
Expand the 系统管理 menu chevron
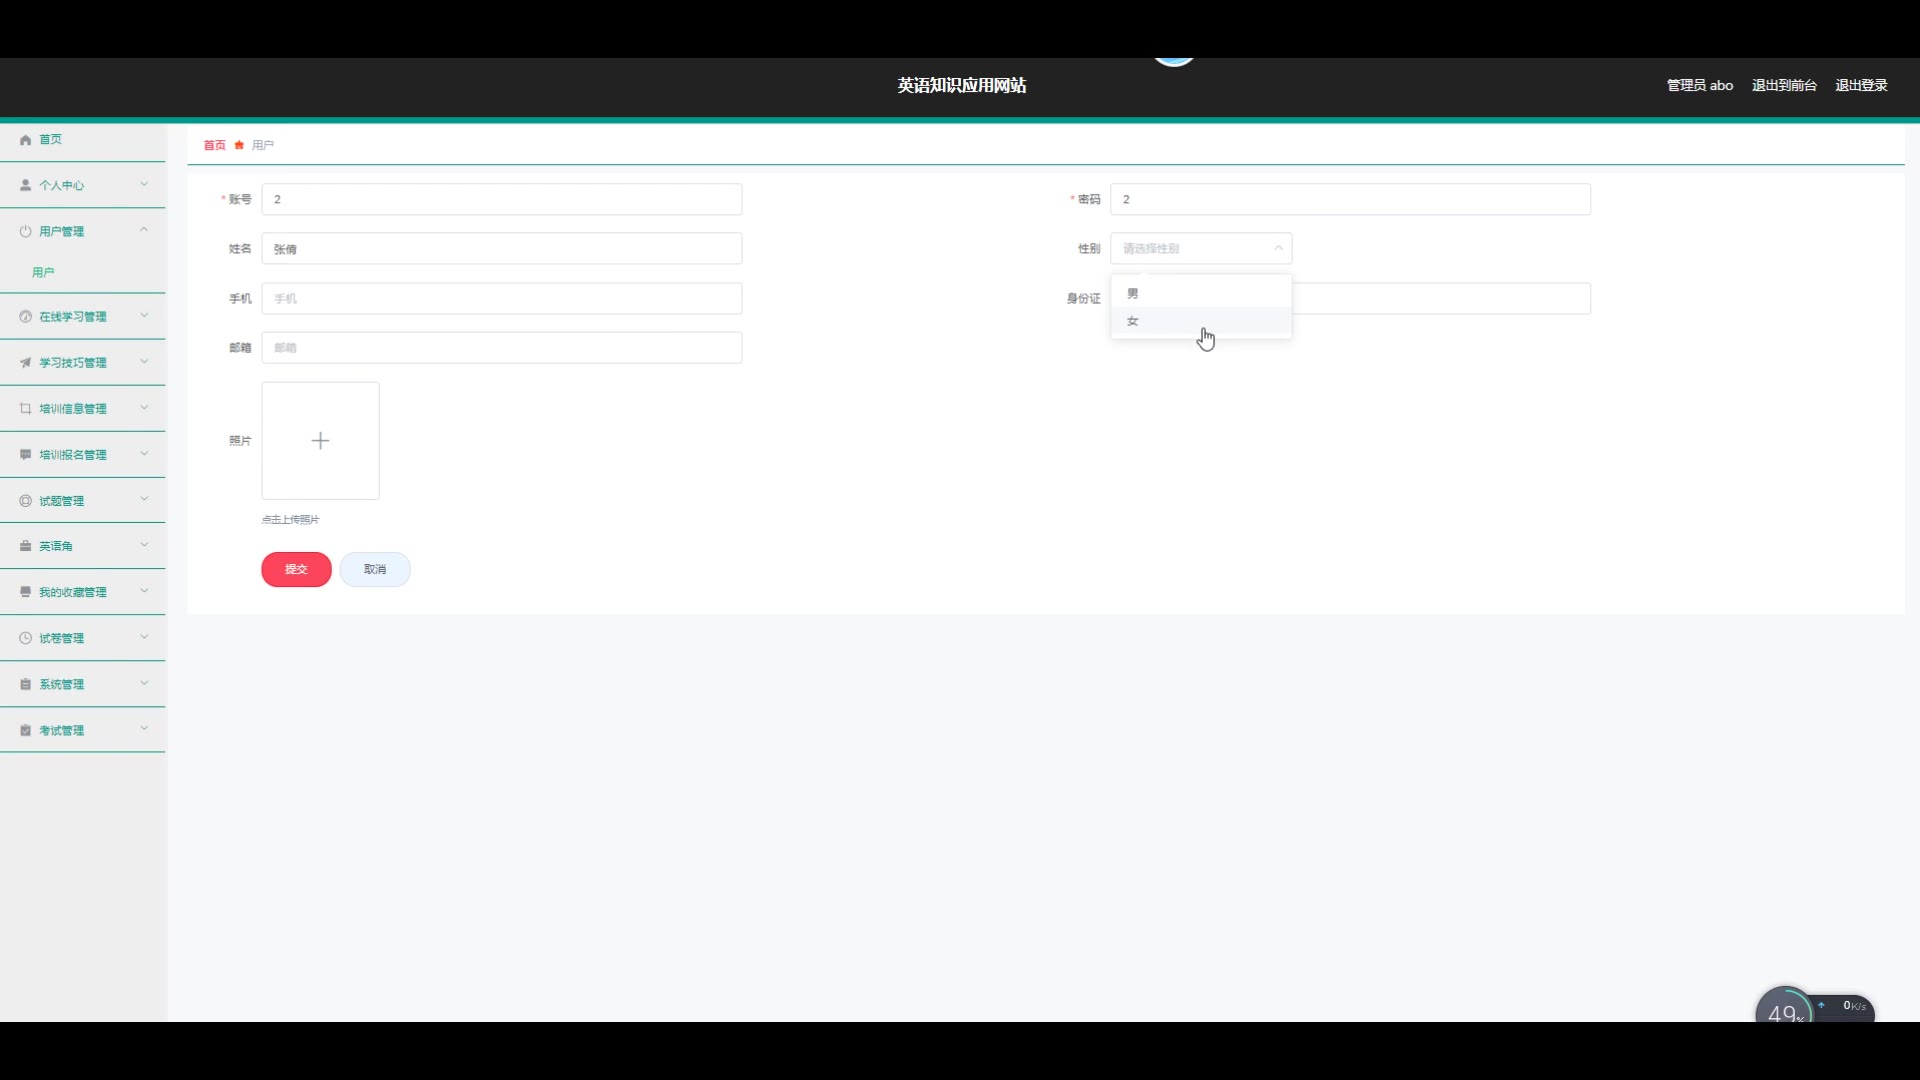point(144,684)
